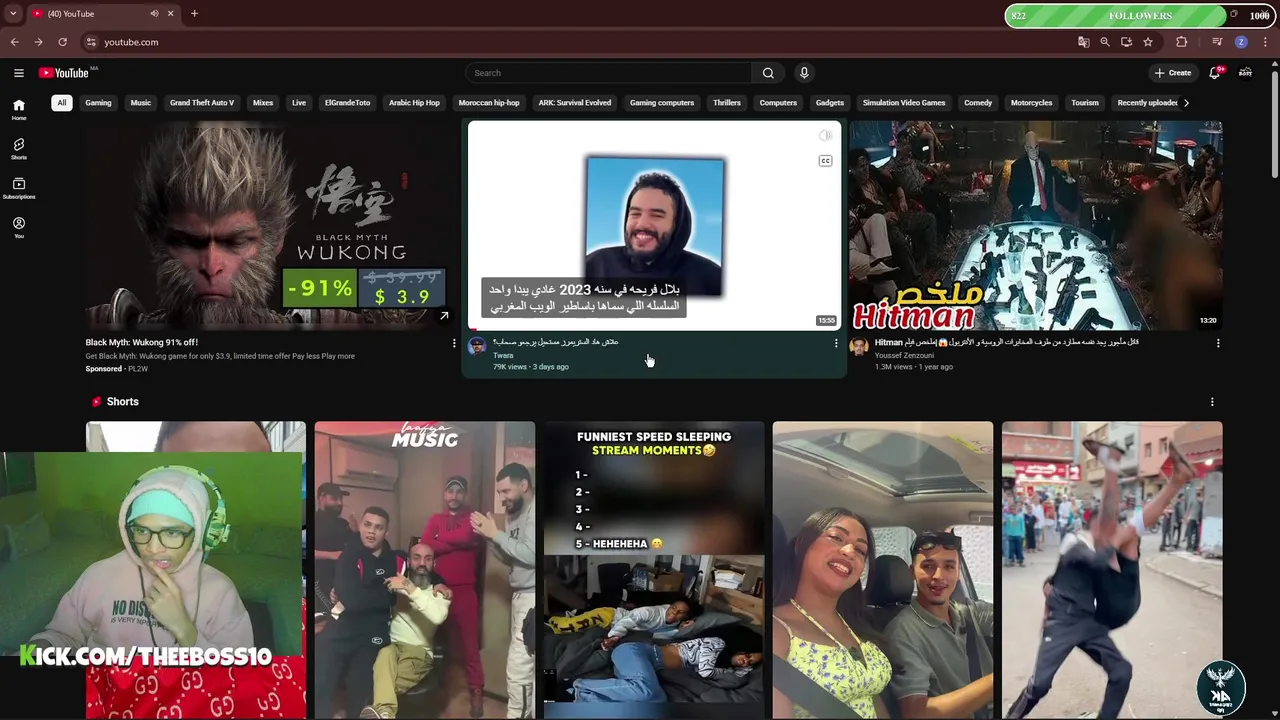Open Shorts from the sidebar

pos(19,149)
